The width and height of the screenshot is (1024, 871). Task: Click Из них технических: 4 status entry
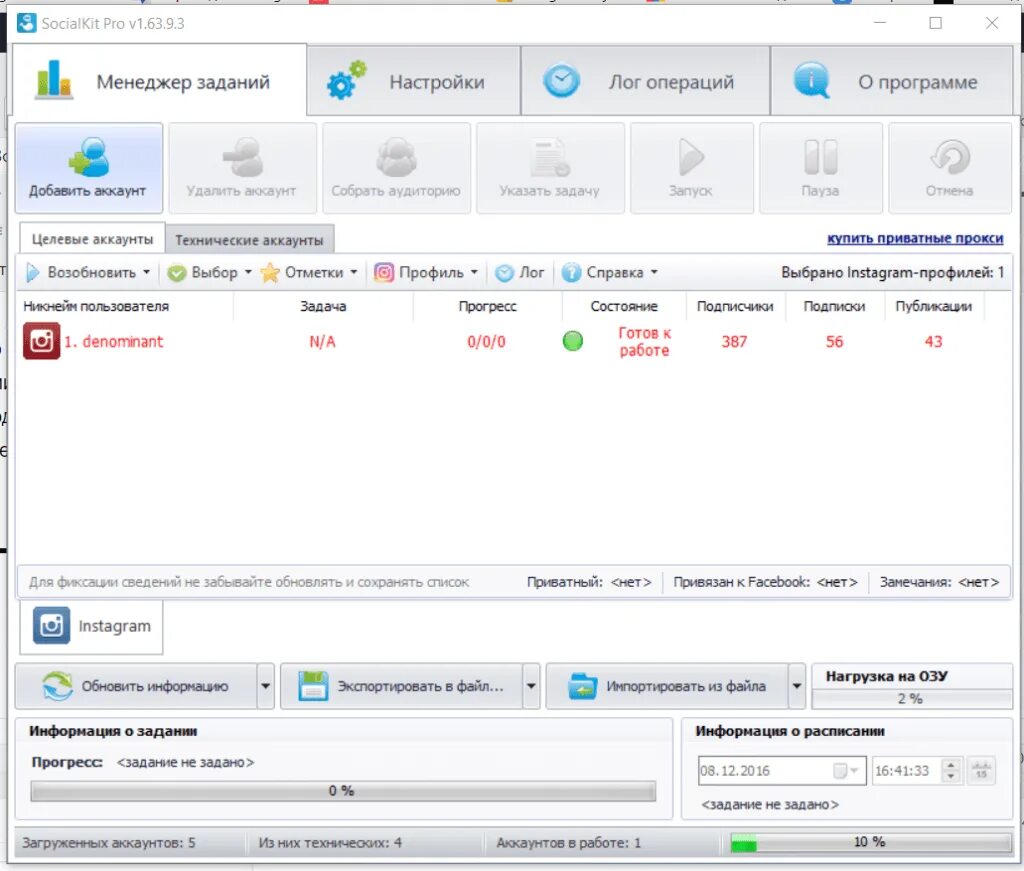pyautogui.click(x=330, y=842)
